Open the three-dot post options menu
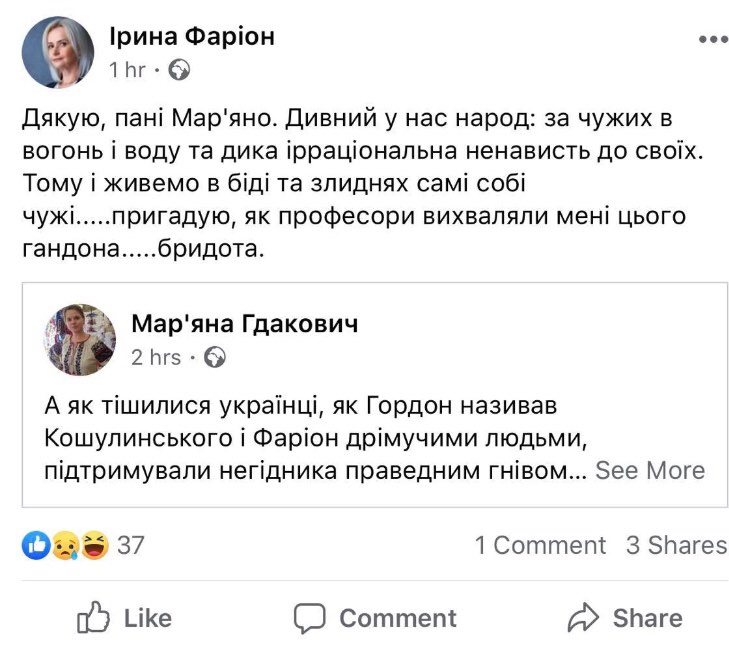Viewport: 729px width, 647px height. coord(712,40)
